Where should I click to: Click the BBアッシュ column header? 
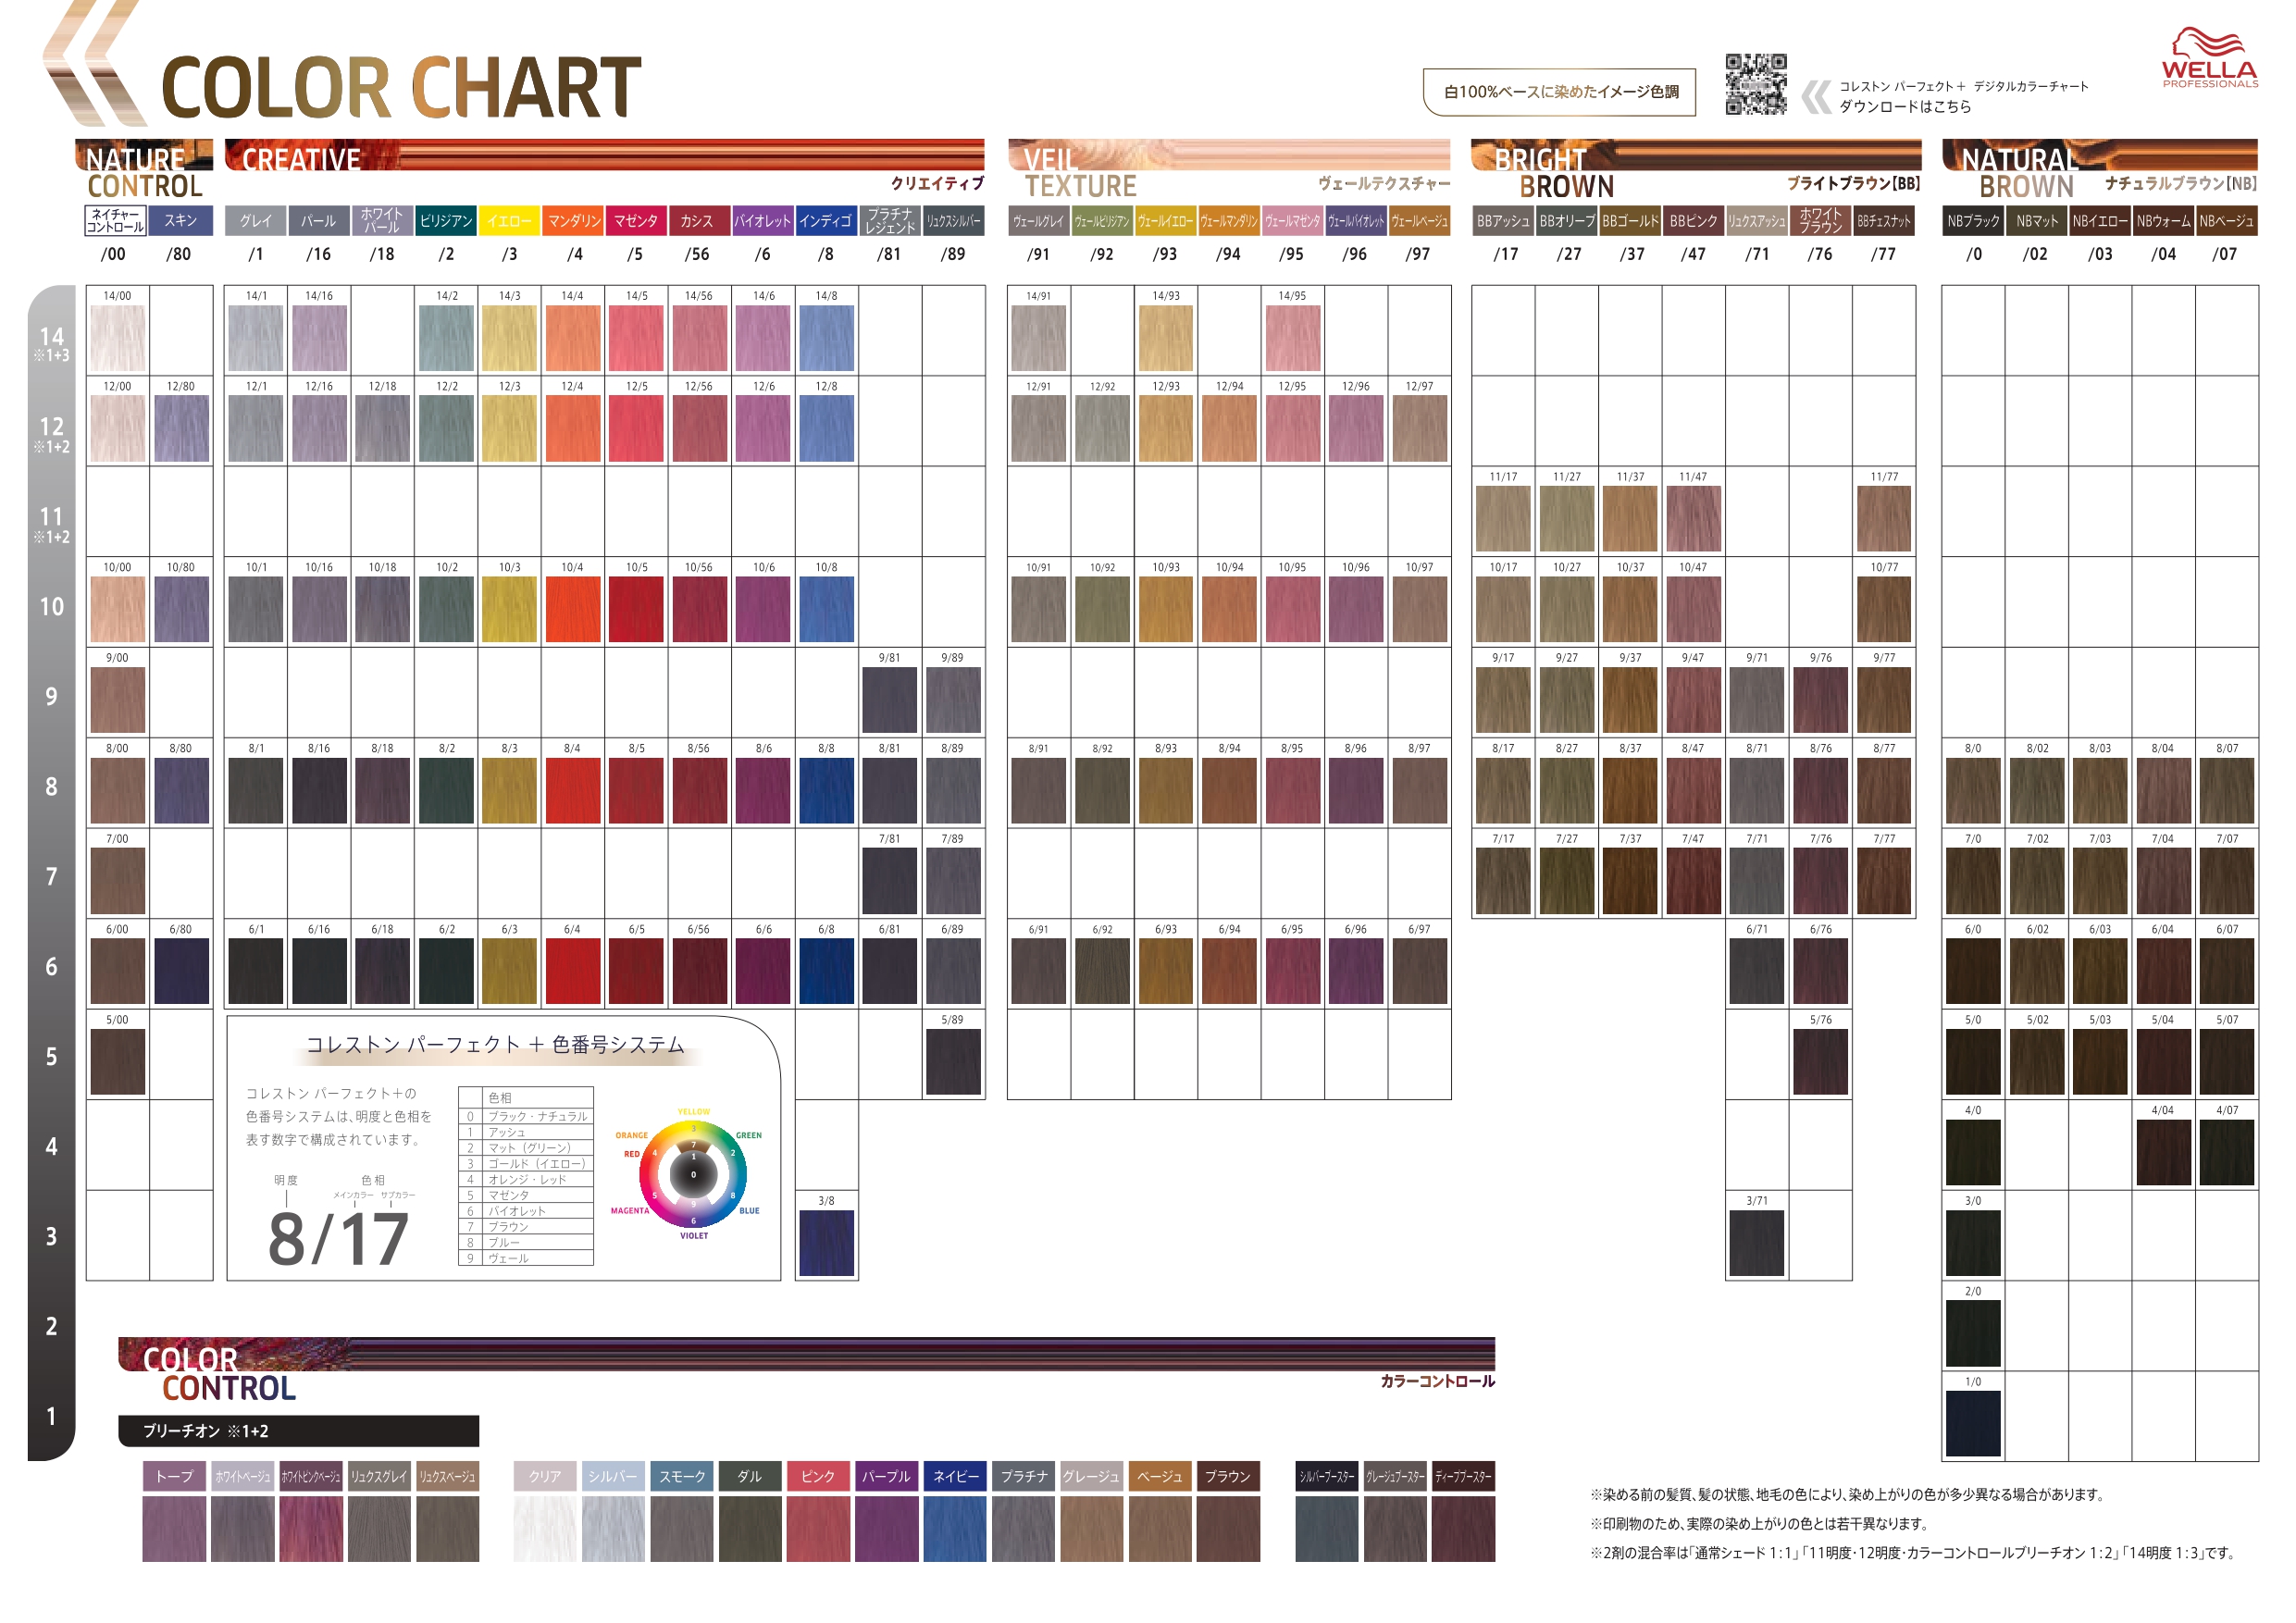(x=1503, y=221)
